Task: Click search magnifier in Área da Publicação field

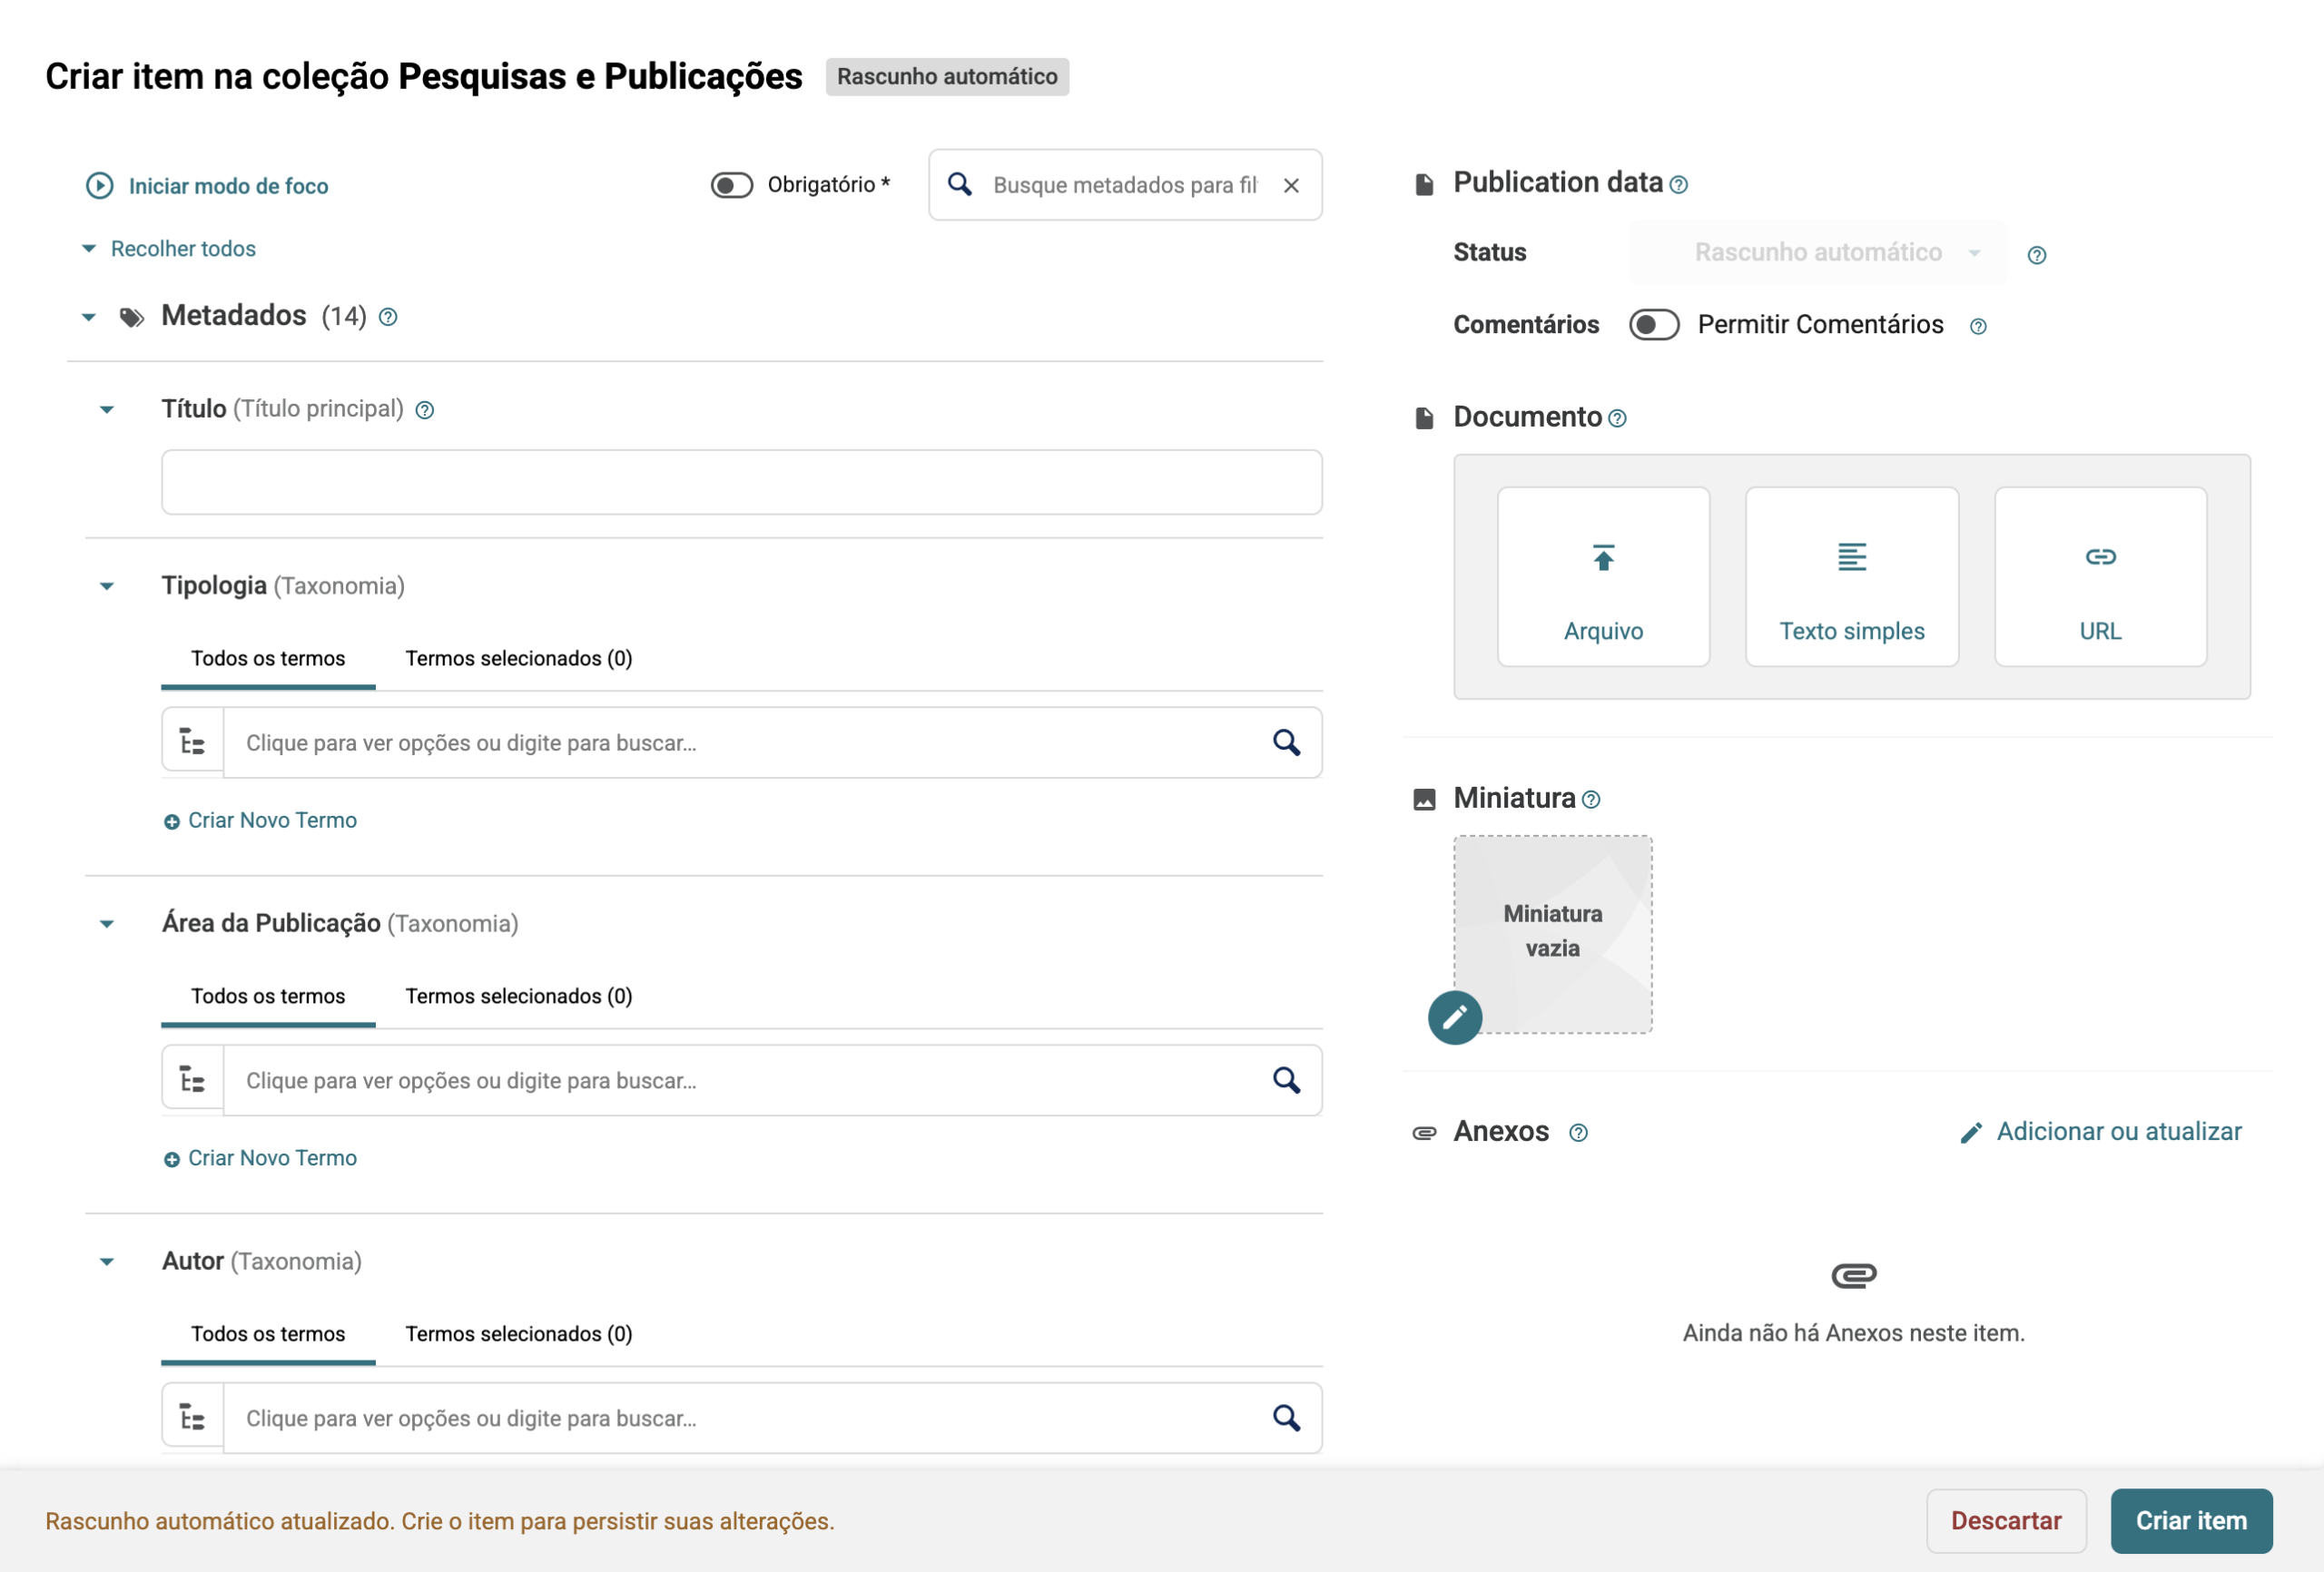Action: tap(1286, 1080)
